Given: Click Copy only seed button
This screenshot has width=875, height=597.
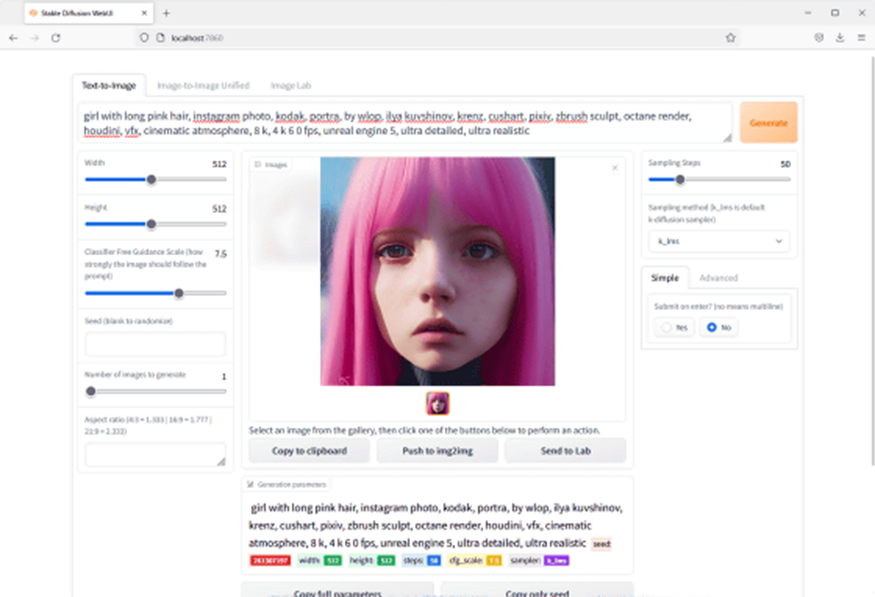Looking at the screenshot, I should tap(537, 590).
